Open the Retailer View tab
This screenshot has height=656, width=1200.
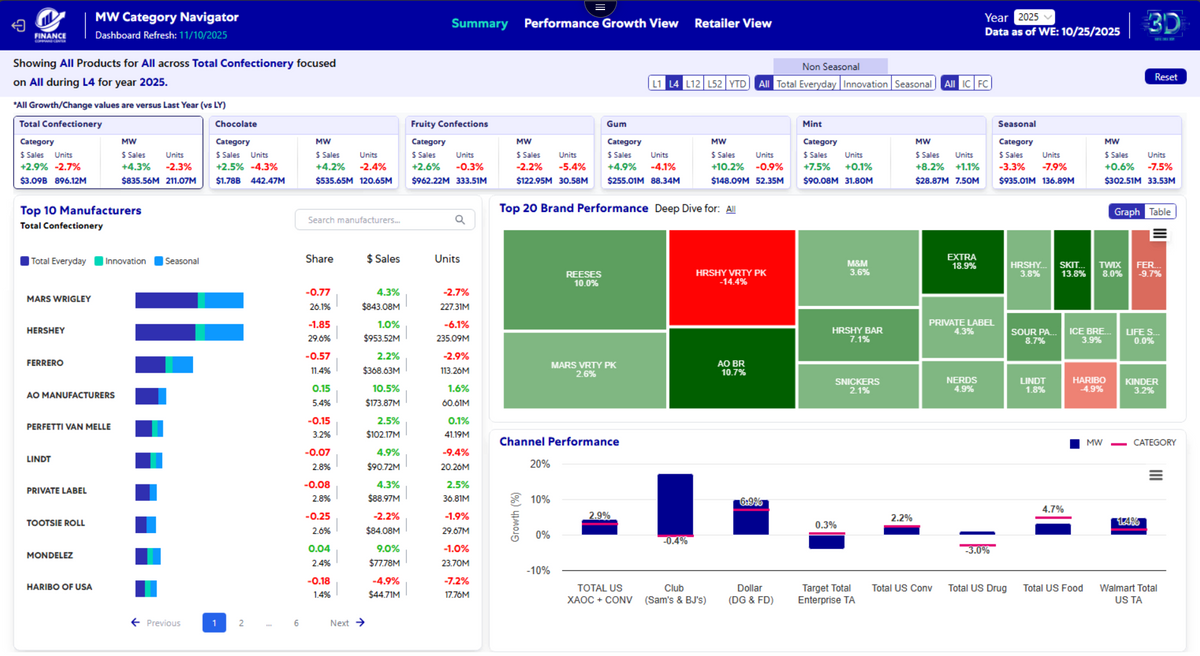click(733, 23)
